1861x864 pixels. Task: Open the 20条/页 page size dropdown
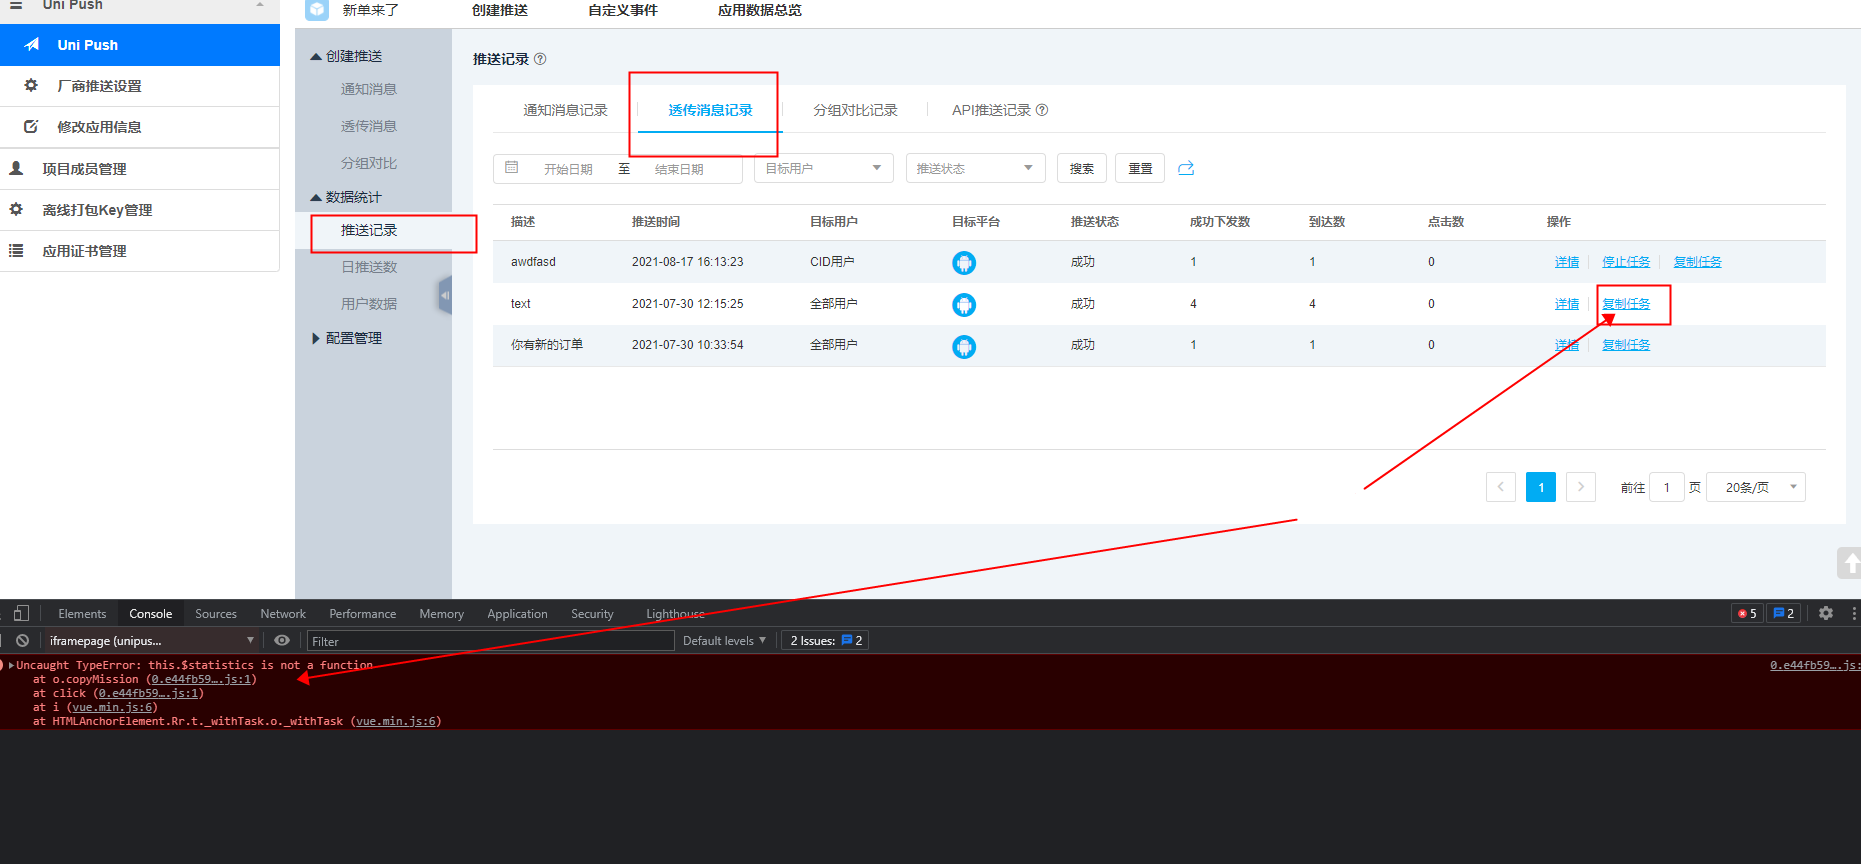pyautogui.click(x=1755, y=487)
